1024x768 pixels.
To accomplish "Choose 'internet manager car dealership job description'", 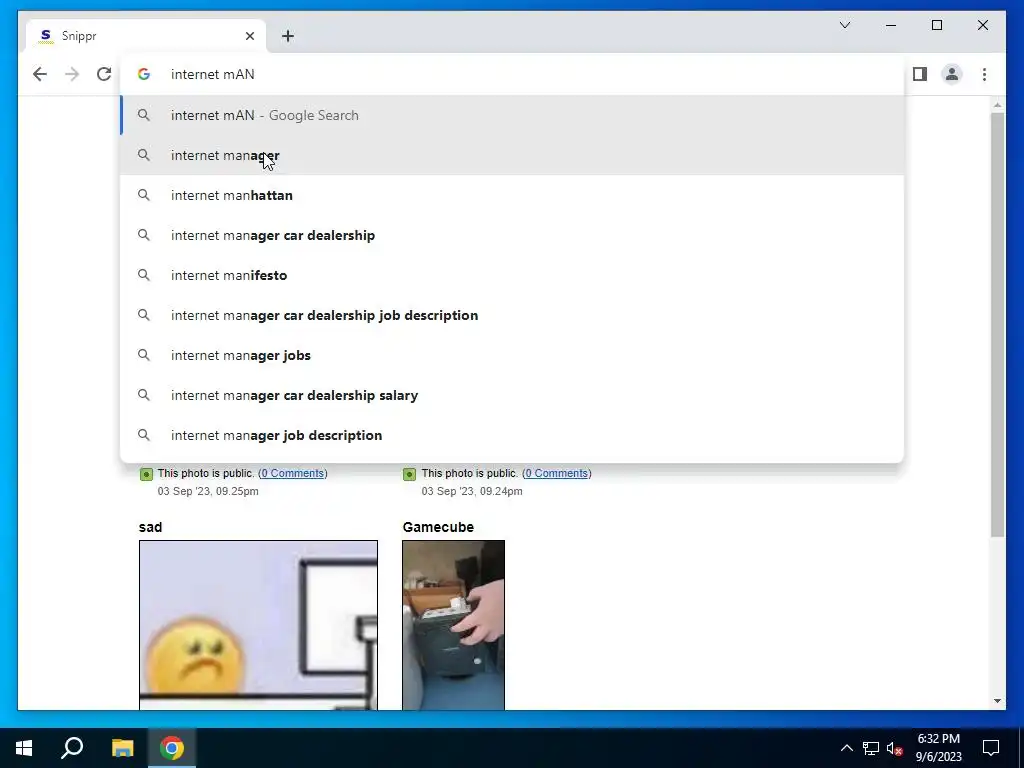I will coord(512,315).
